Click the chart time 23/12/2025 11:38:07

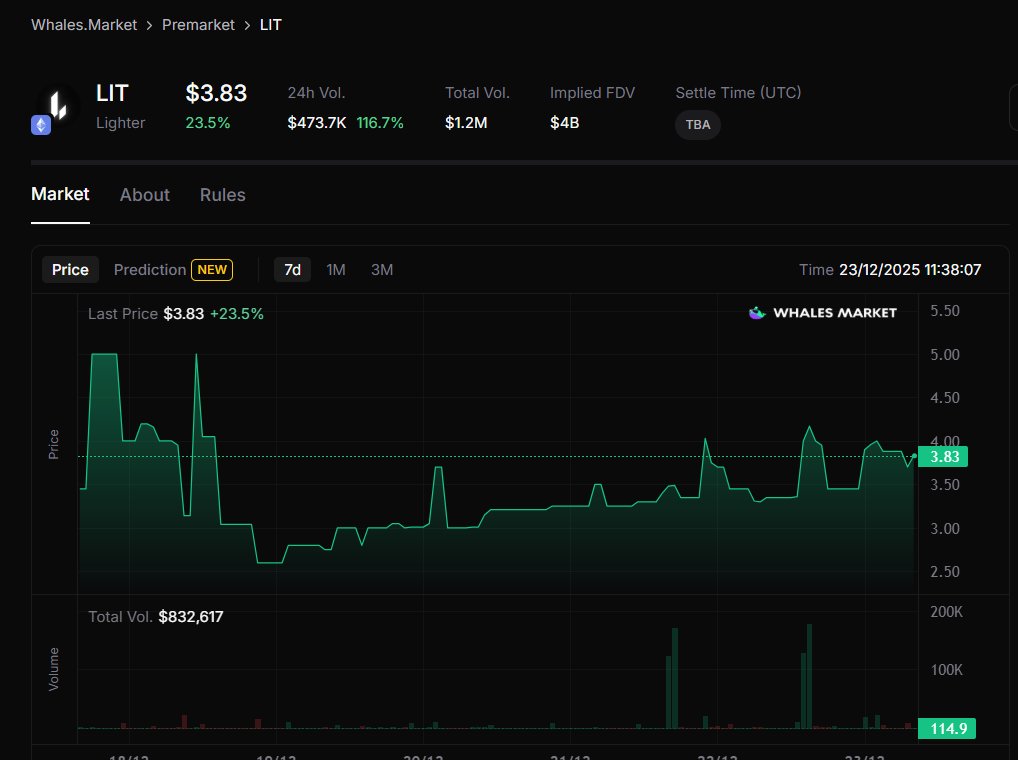pyautogui.click(x=910, y=269)
